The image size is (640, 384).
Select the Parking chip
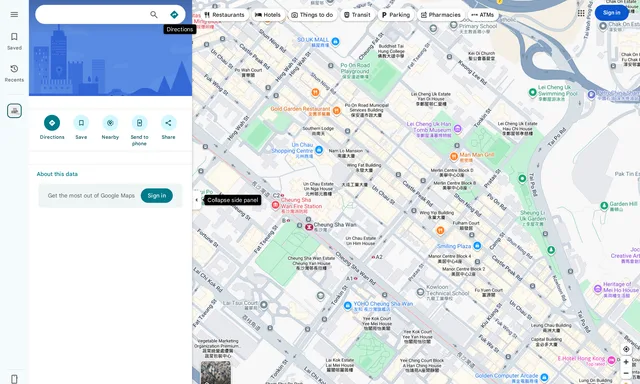coord(396,15)
